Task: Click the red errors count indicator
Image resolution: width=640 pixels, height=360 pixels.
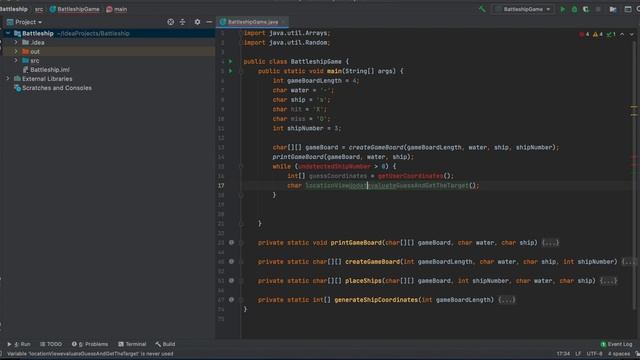Action: [x=584, y=34]
